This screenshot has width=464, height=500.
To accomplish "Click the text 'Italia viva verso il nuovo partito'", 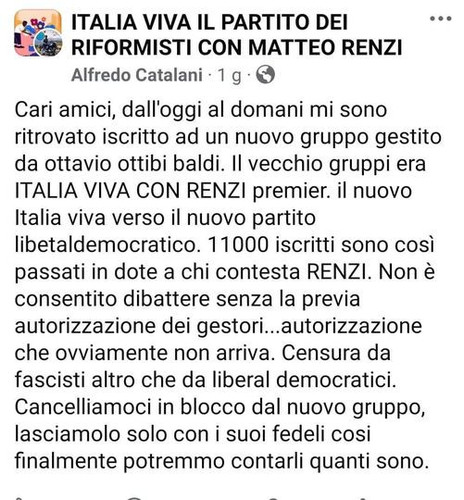I will click(x=165, y=218).
